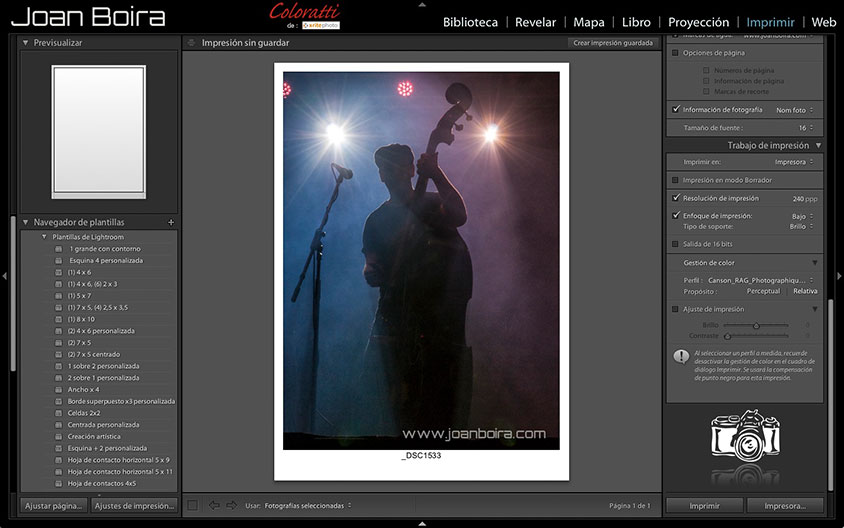Screen dimensions: 844x528
Task: Click the Ajustar página button
Action: (x=53, y=506)
